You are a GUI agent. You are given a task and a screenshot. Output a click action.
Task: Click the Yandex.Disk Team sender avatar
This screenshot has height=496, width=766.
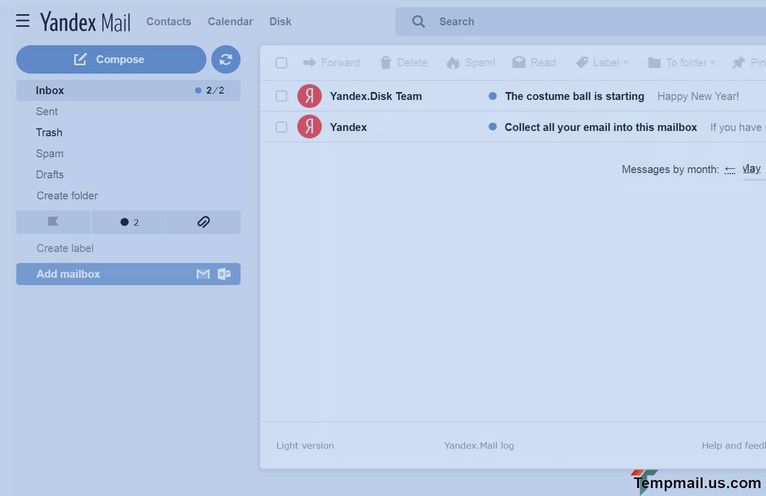pos(309,97)
